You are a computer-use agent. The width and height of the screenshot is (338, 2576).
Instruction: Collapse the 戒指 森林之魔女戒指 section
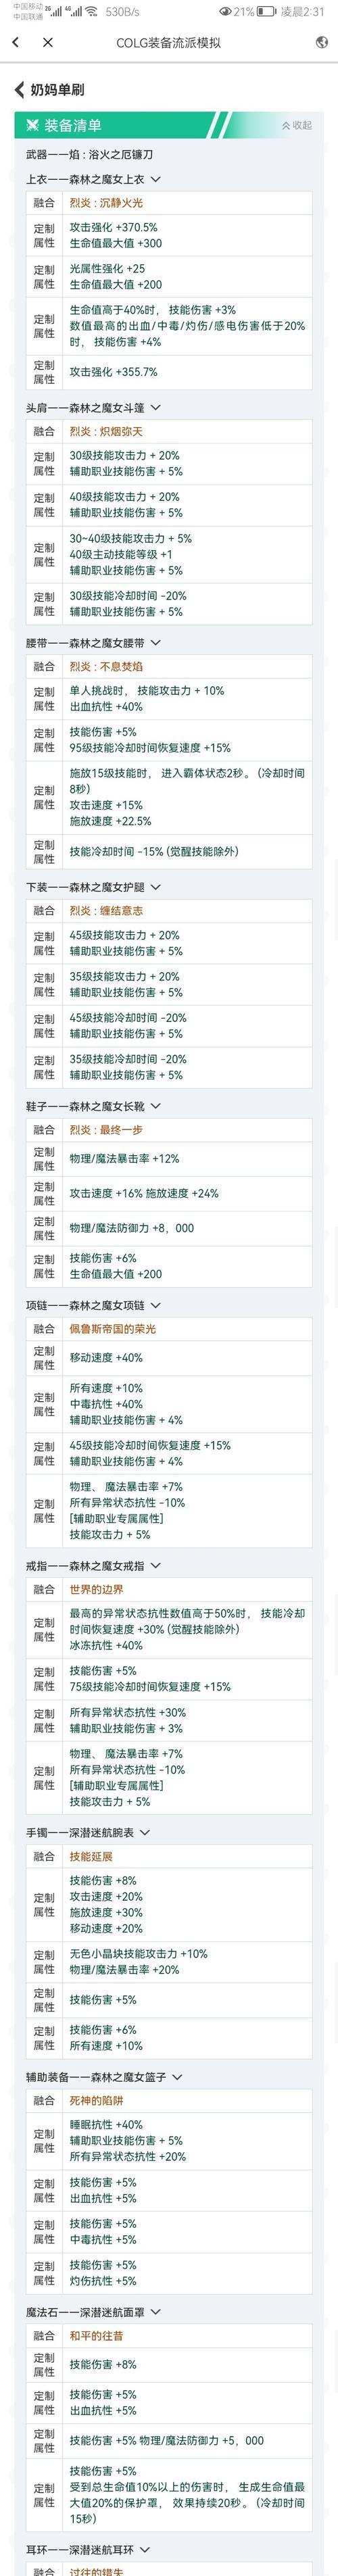click(155, 1565)
